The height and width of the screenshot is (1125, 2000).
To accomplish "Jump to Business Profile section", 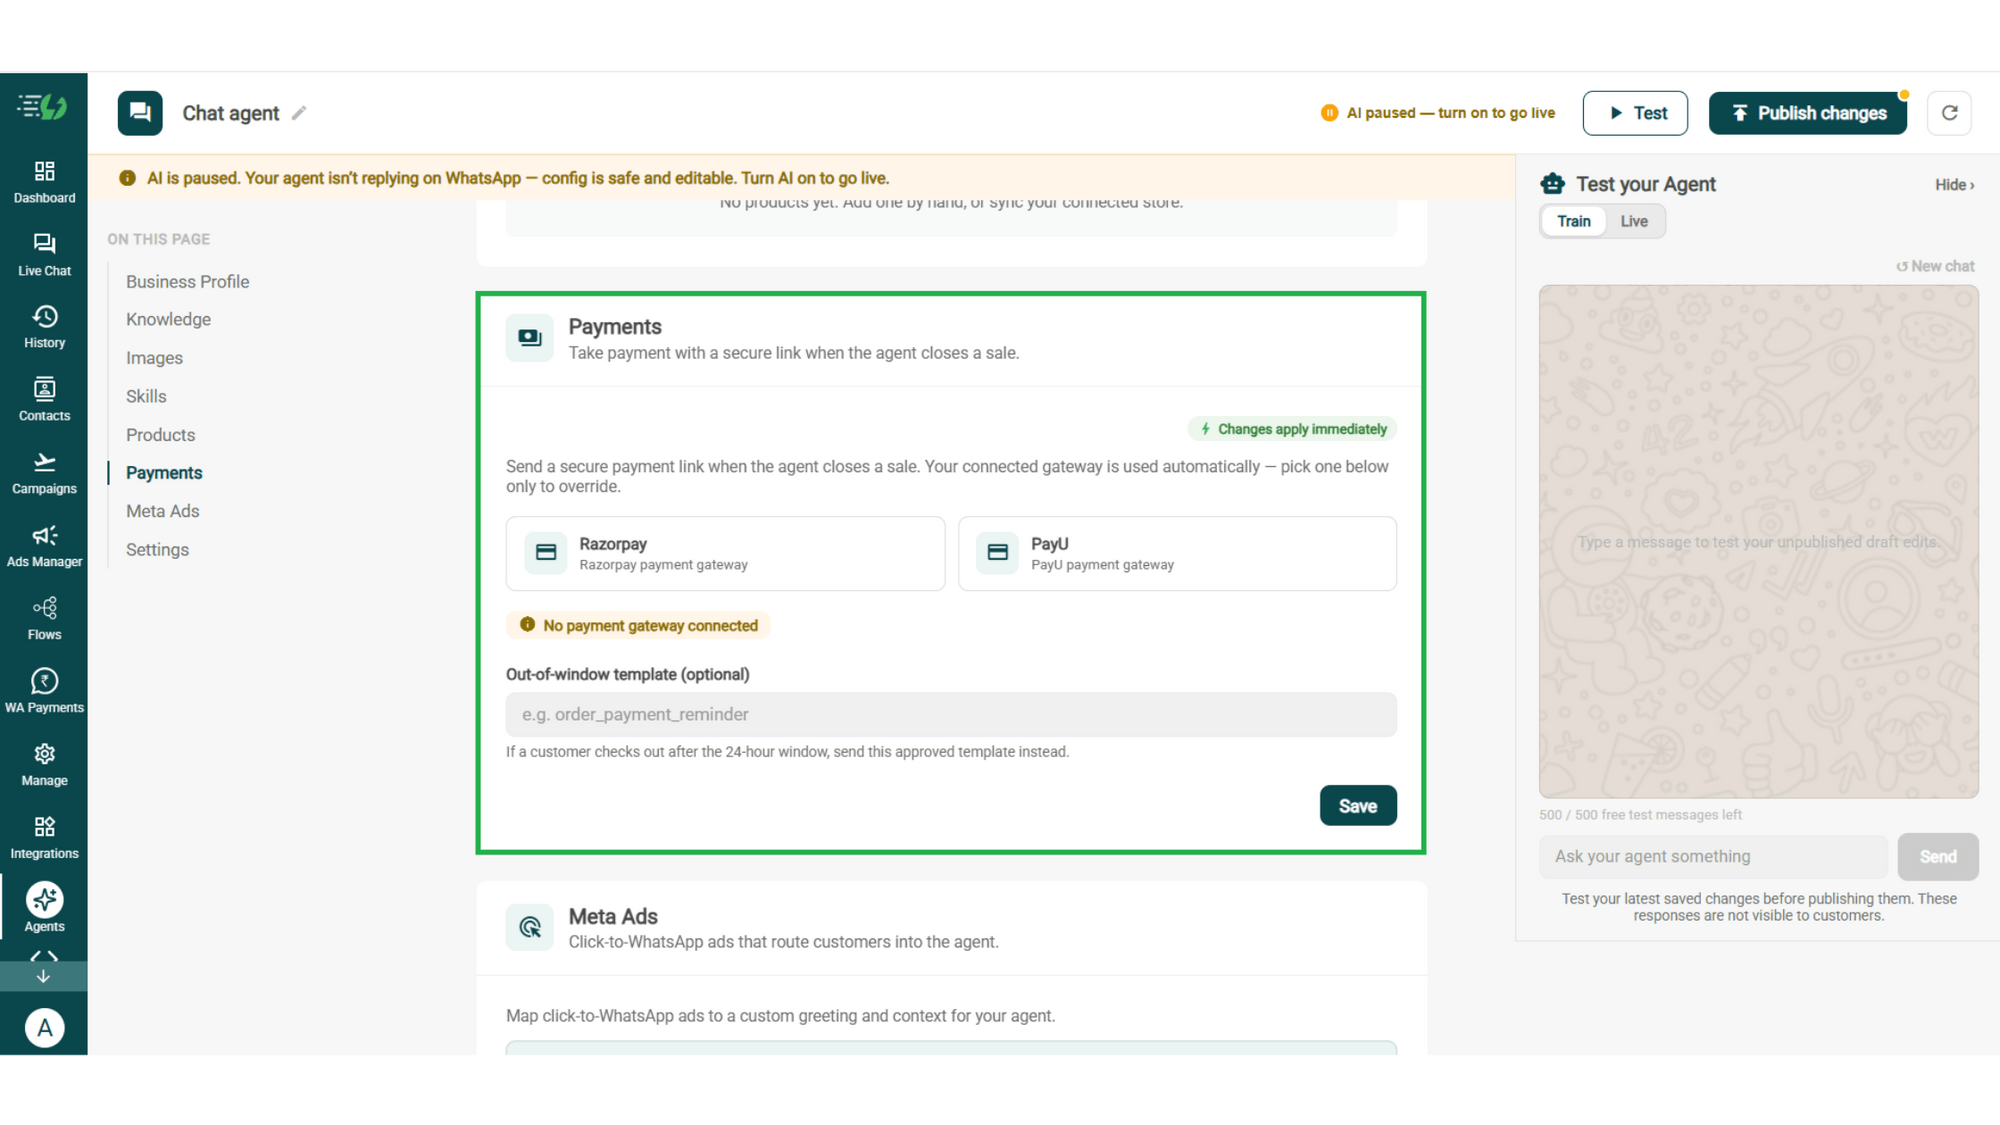I will click(187, 282).
